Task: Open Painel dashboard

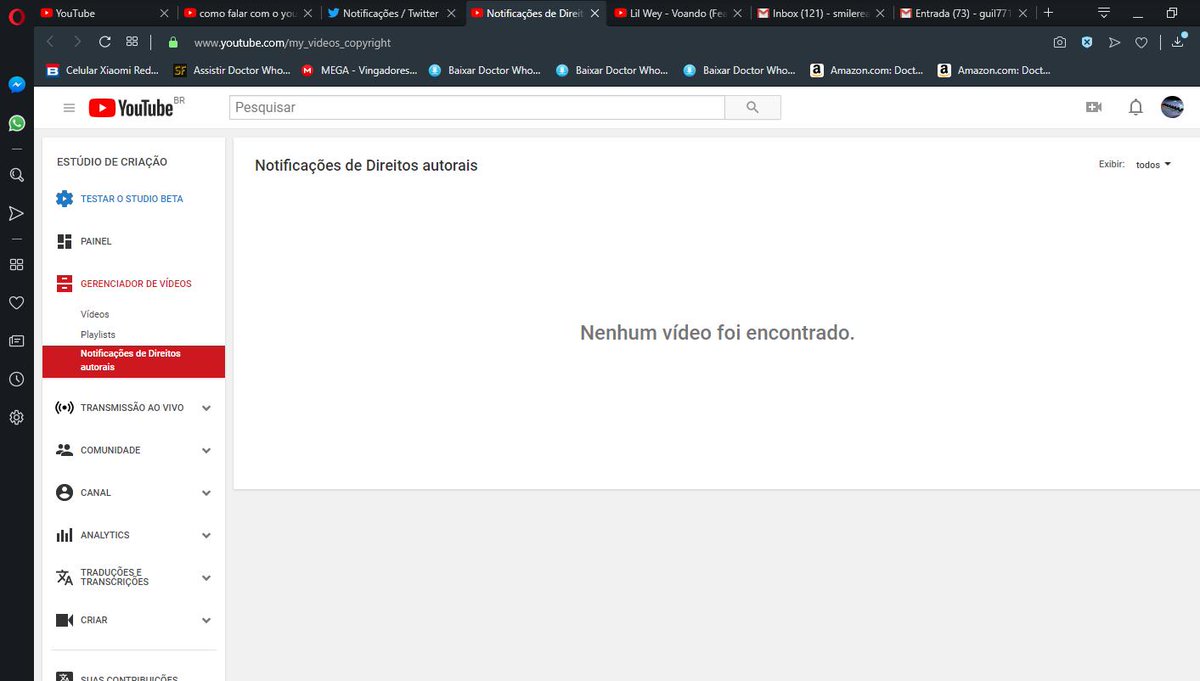Action: point(84,241)
